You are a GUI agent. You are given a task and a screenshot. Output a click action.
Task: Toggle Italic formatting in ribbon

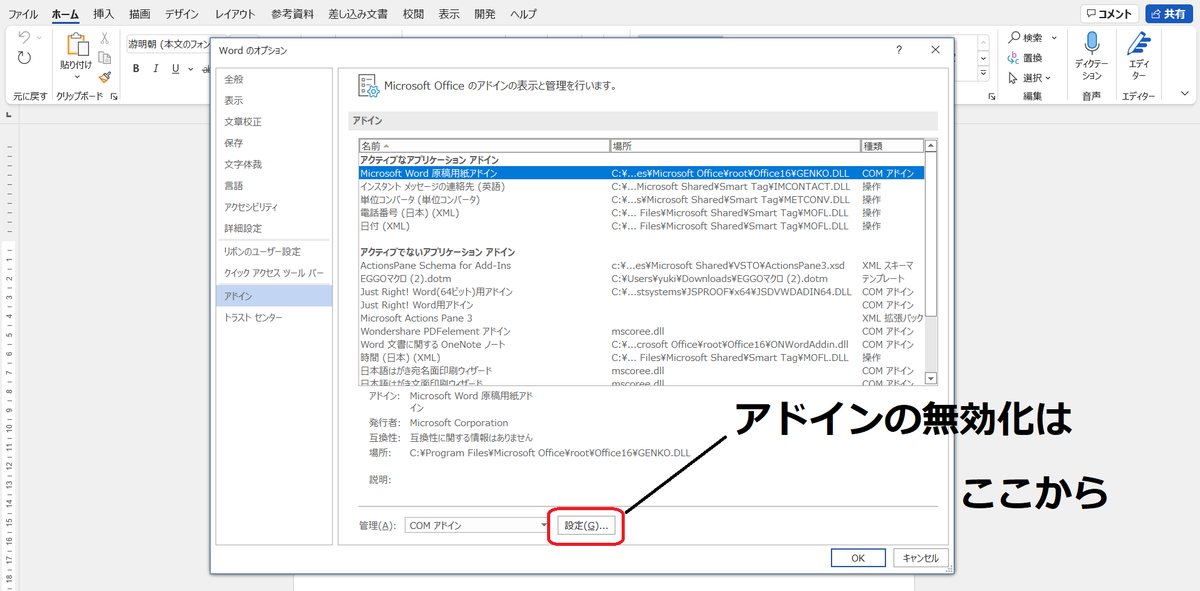(x=155, y=69)
